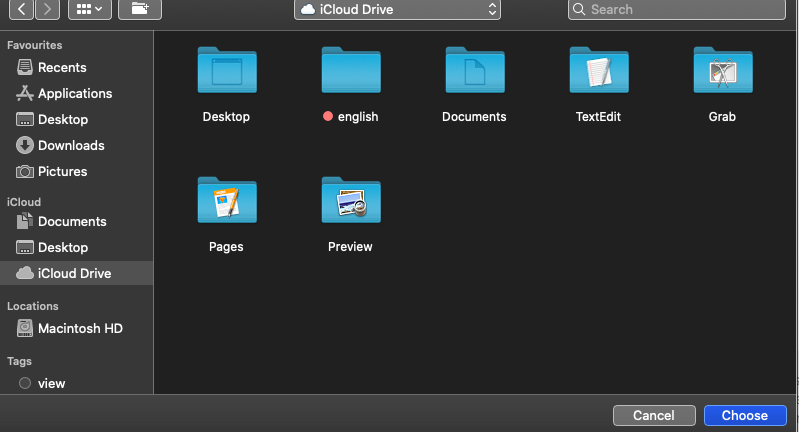This screenshot has width=799, height=432.
Task: Open Macintosh HD under Locations
Action: [x=76, y=328]
